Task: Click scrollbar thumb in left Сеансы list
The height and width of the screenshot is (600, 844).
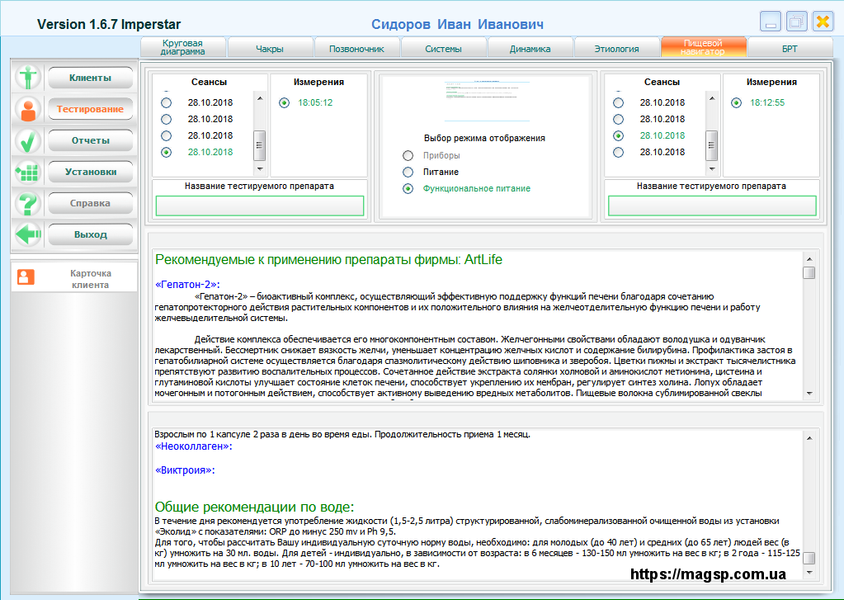Action: [x=259, y=145]
